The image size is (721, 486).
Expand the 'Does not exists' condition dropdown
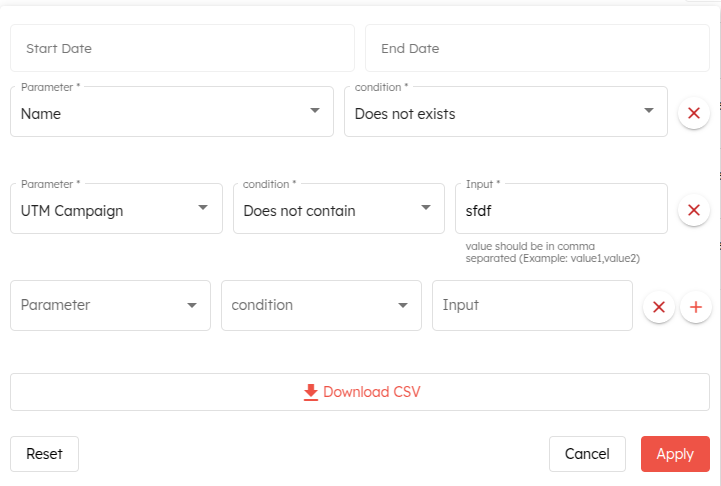[x=505, y=112]
